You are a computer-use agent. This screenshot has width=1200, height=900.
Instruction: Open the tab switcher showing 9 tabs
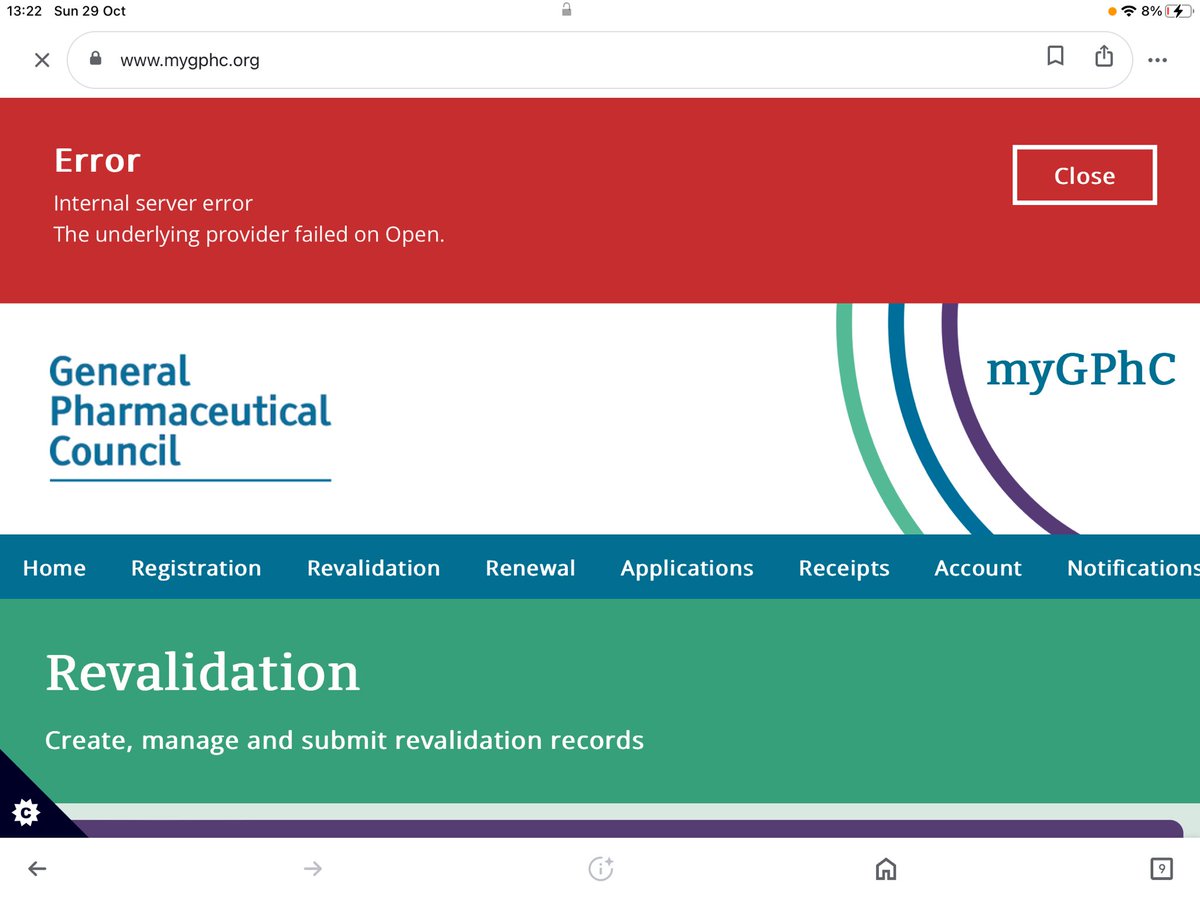(1161, 869)
